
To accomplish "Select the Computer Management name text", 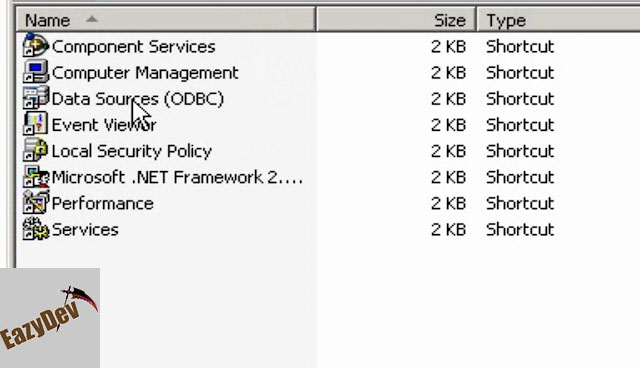I will click(145, 73).
